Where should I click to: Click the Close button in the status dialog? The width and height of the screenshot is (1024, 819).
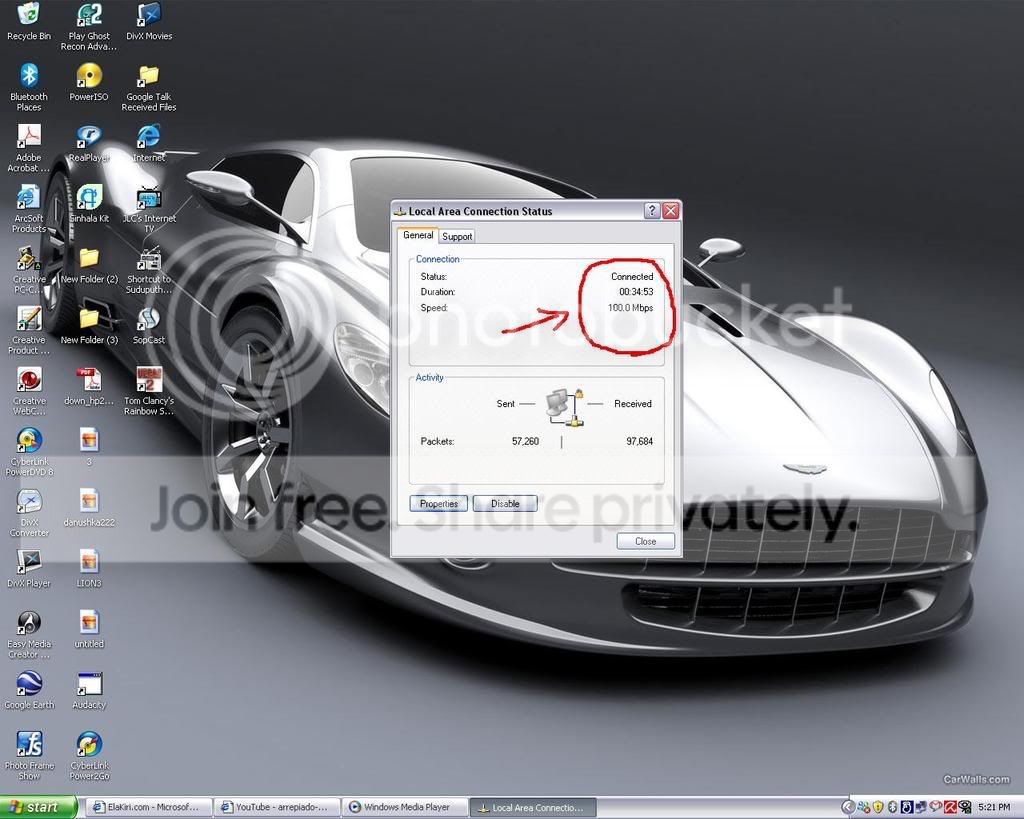tap(645, 541)
